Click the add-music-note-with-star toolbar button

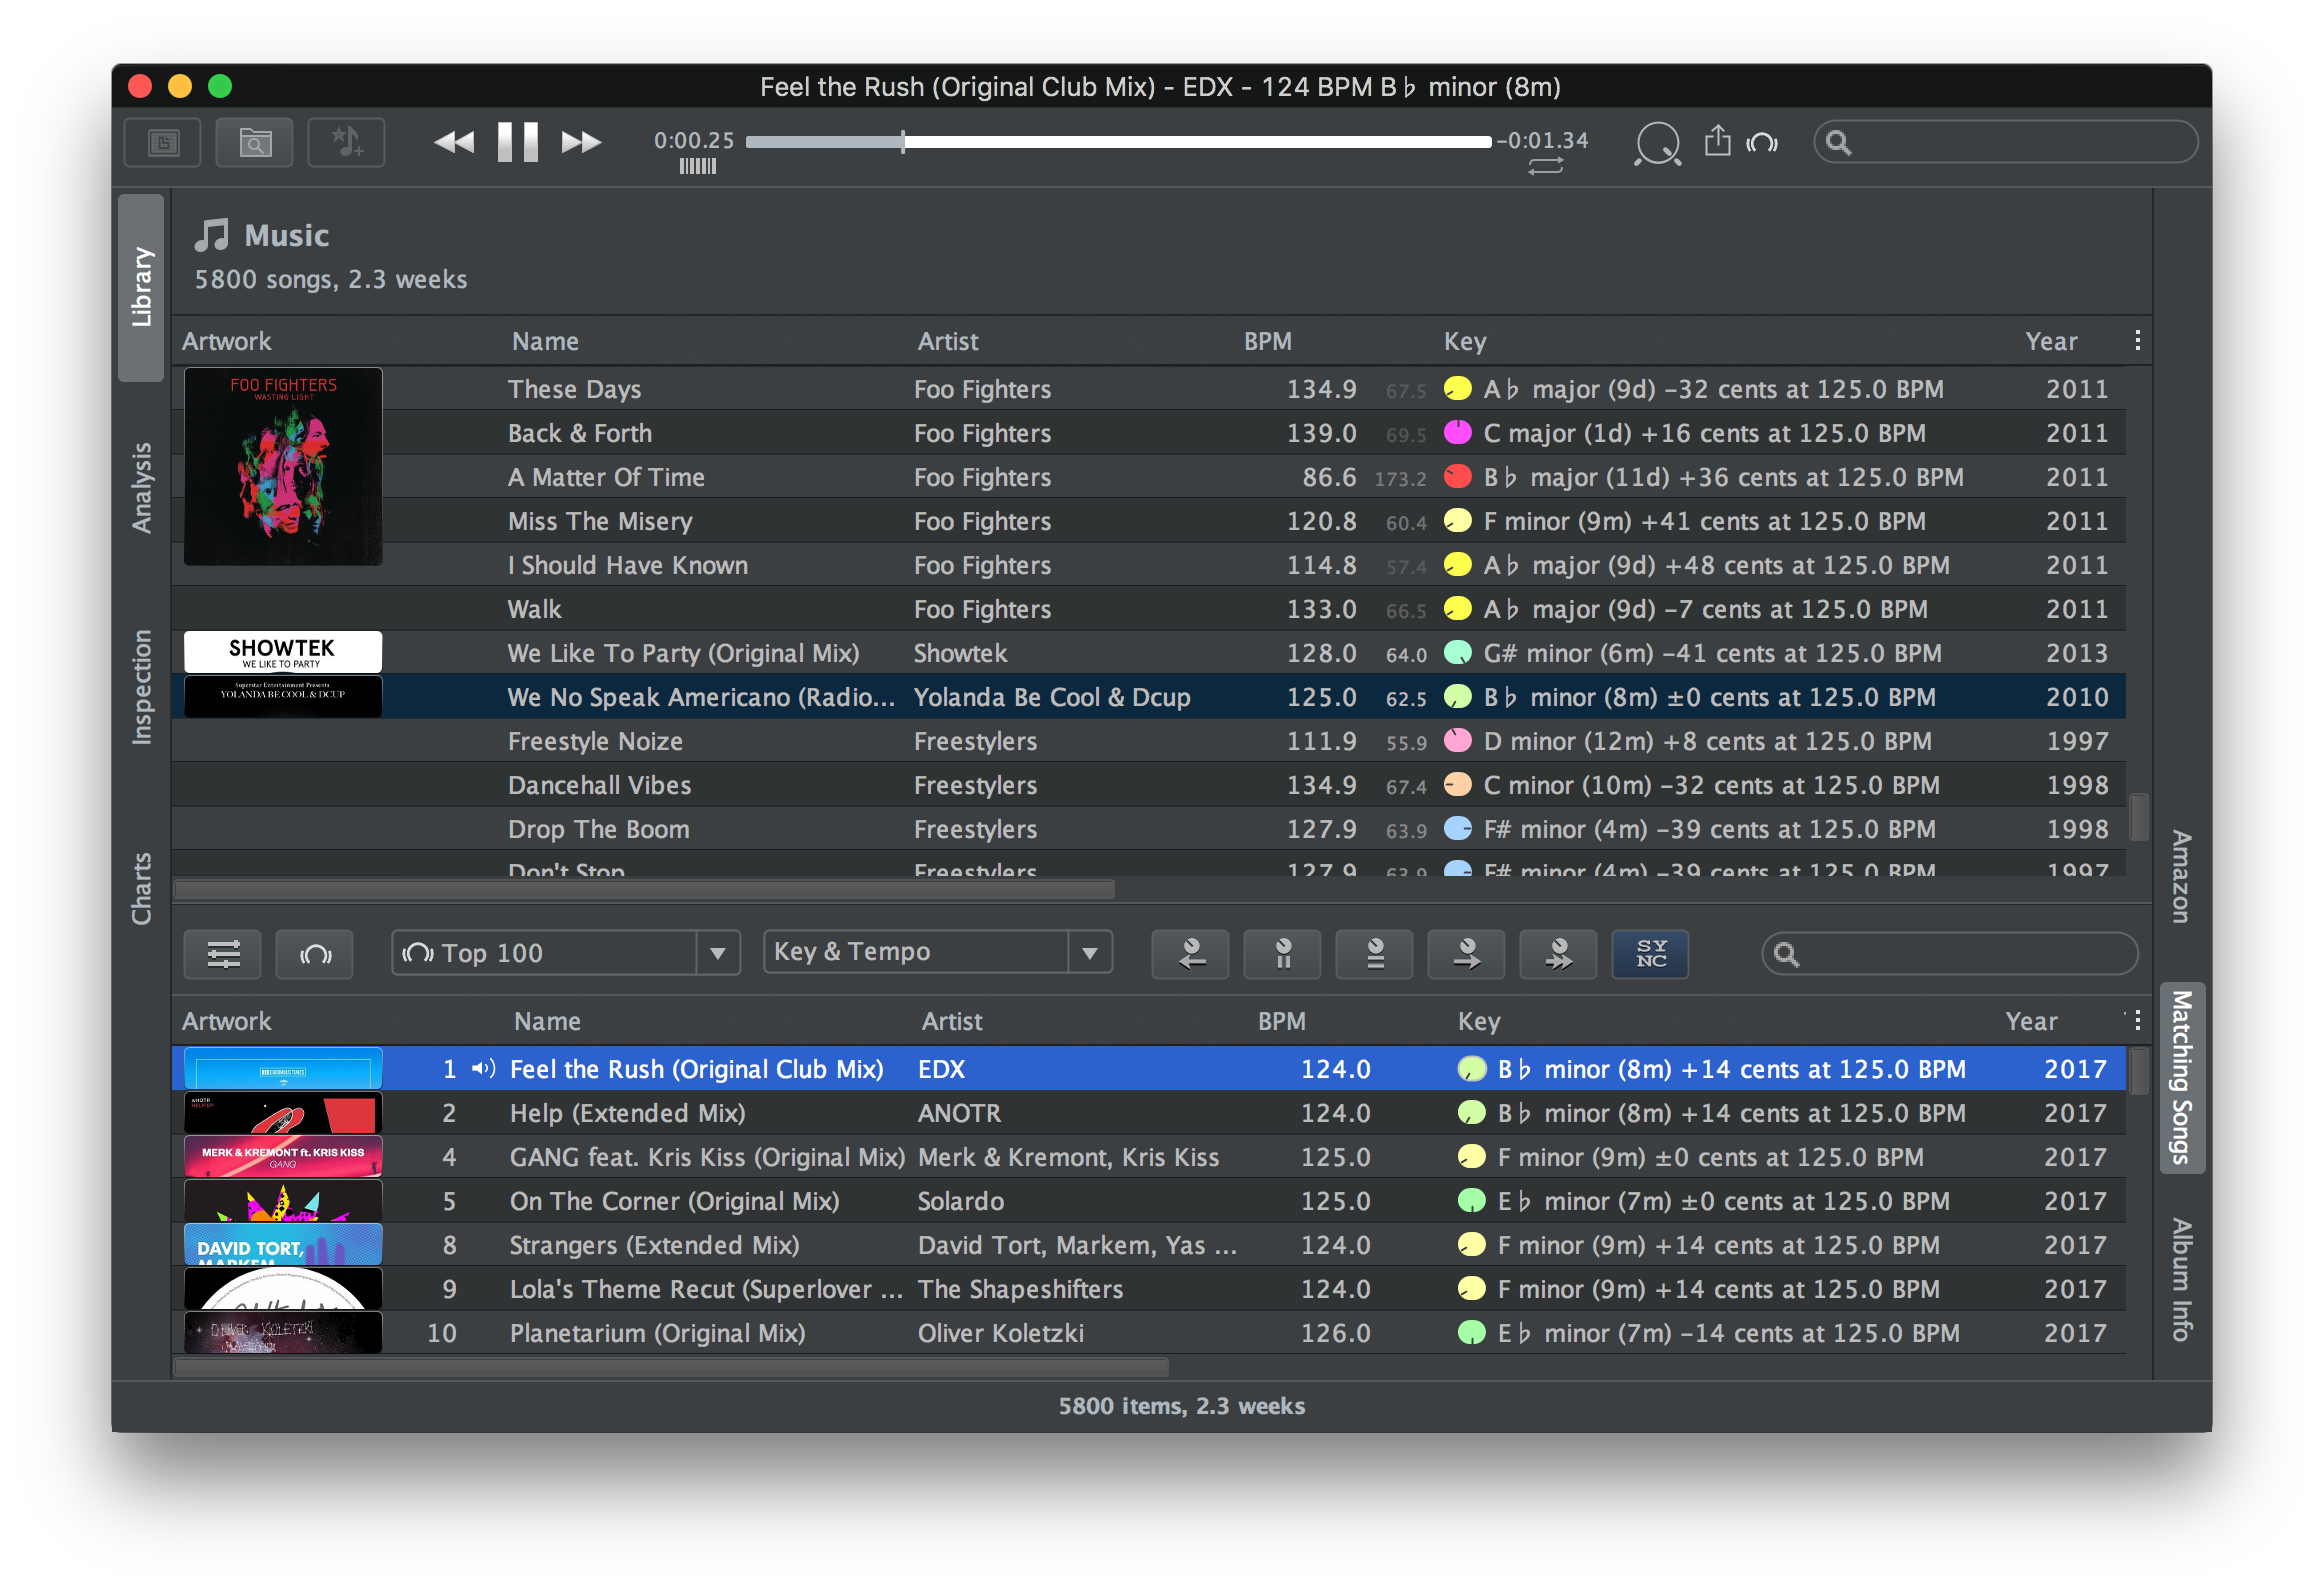click(347, 143)
